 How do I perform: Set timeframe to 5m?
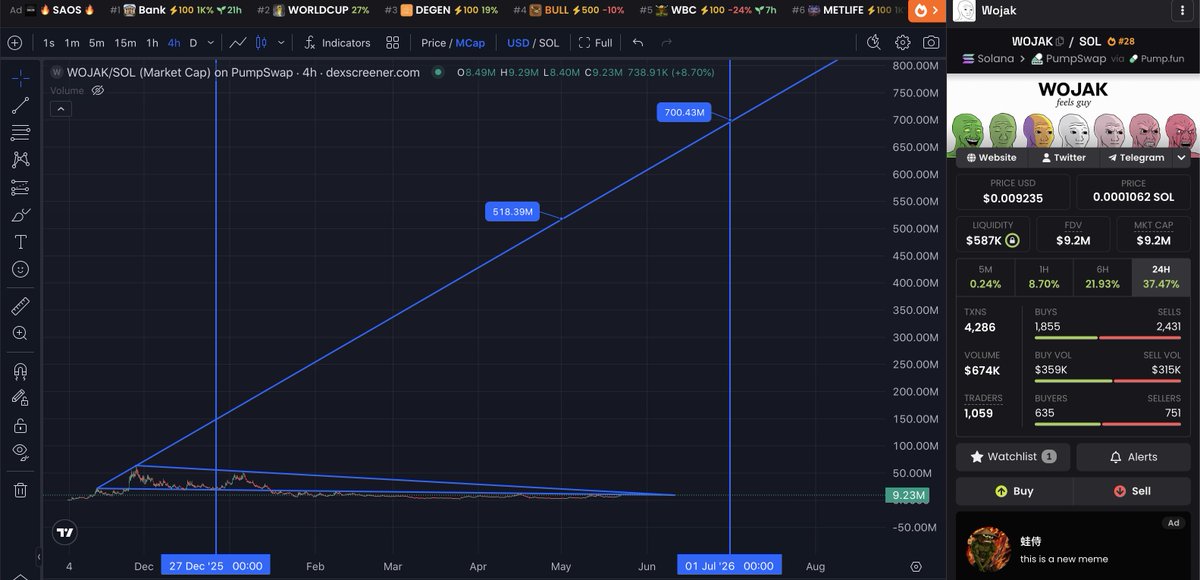point(96,43)
